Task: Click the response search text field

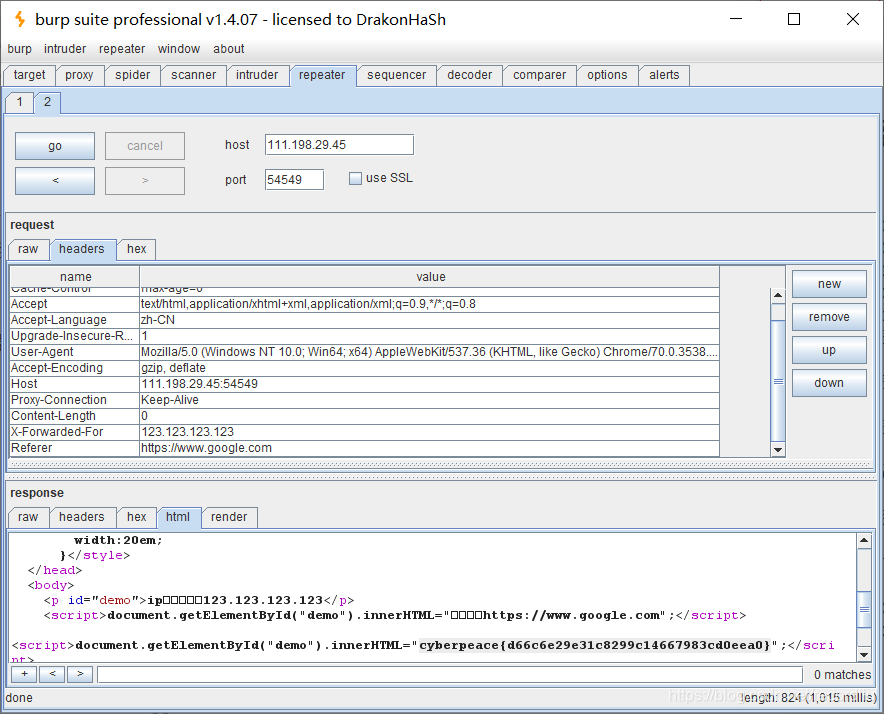Action: click(x=450, y=675)
